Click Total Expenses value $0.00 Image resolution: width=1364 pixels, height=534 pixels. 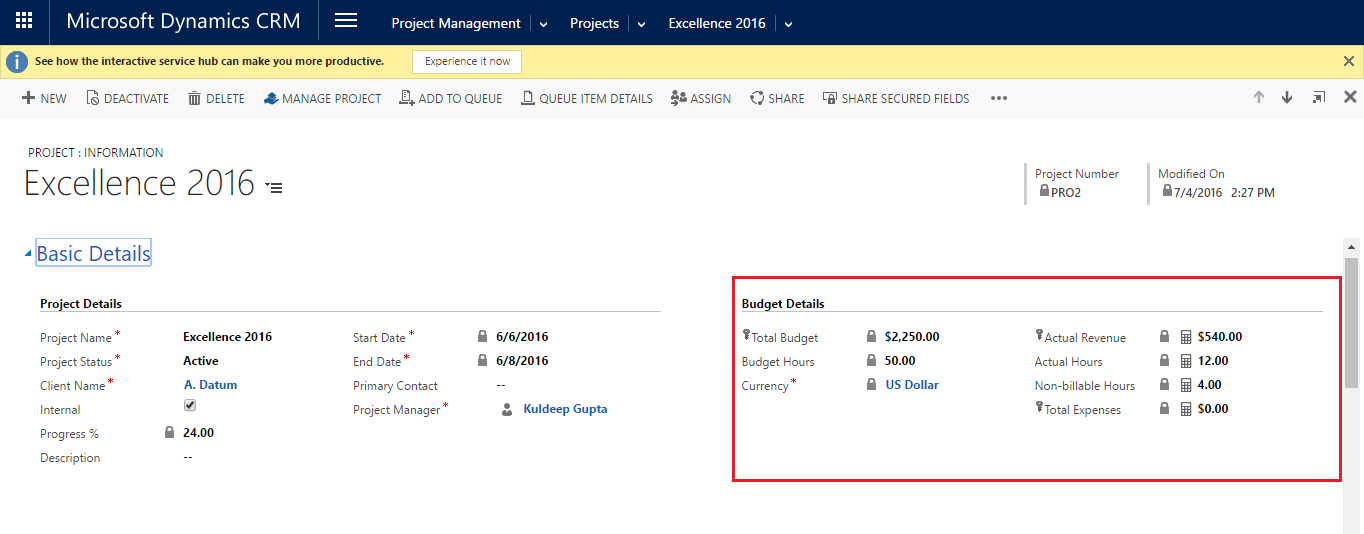point(1213,409)
